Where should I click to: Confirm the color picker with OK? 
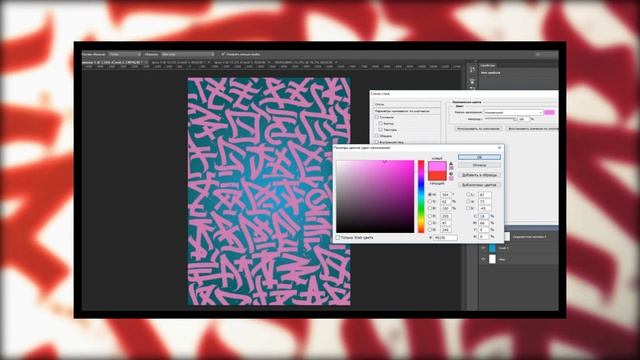pyautogui.click(x=479, y=157)
